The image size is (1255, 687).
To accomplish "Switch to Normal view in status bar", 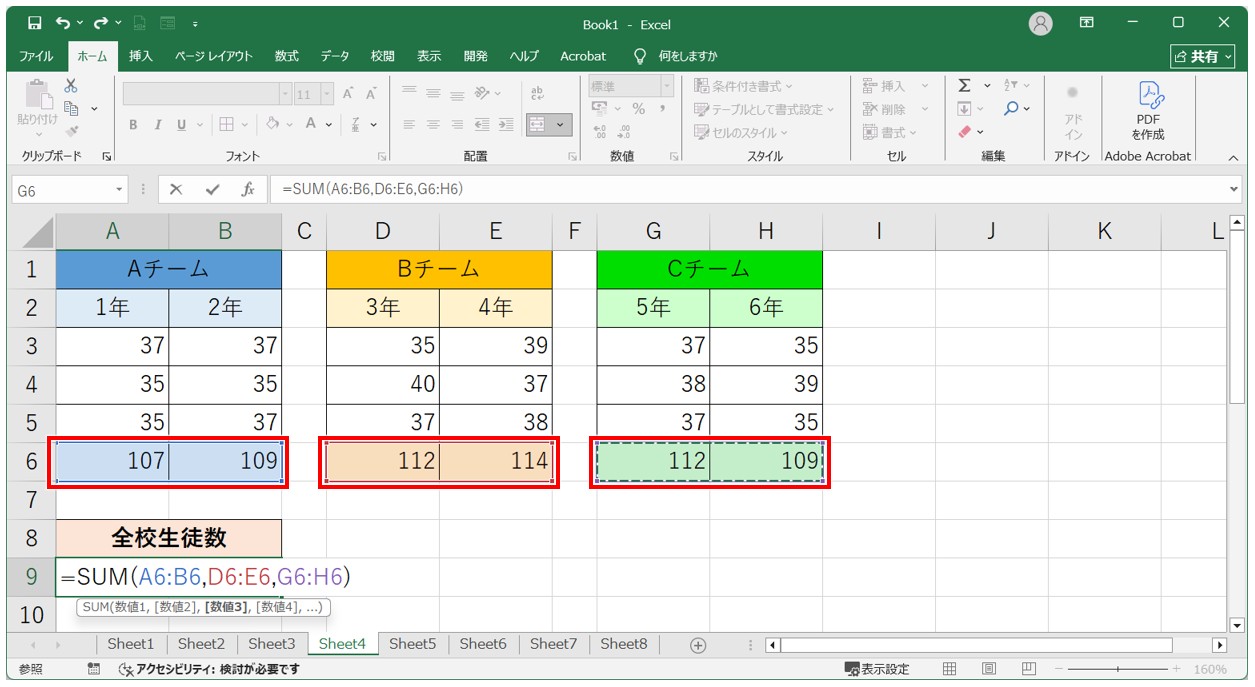I will point(950,669).
